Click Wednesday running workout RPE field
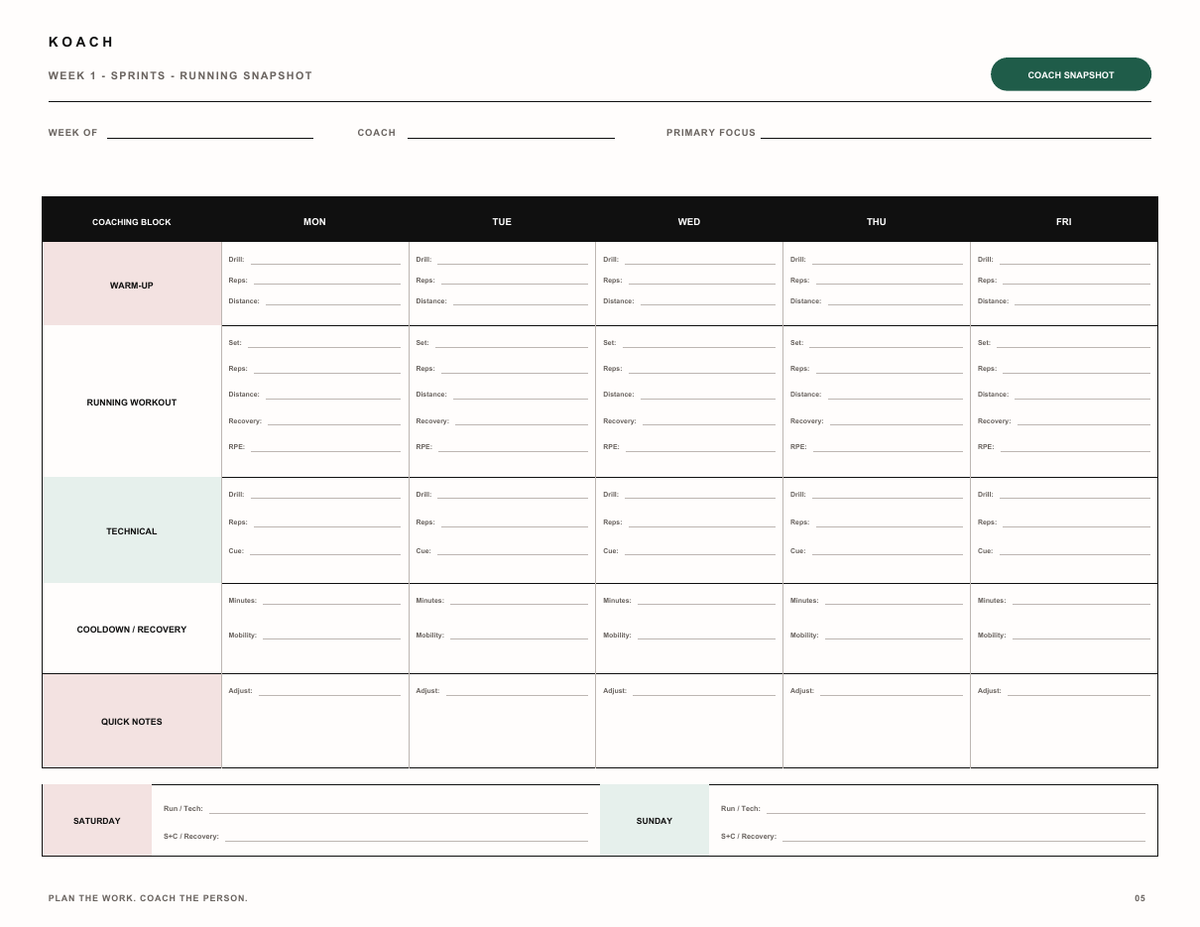Image resolution: width=1200 pixels, height=927 pixels. tap(700, 447)
